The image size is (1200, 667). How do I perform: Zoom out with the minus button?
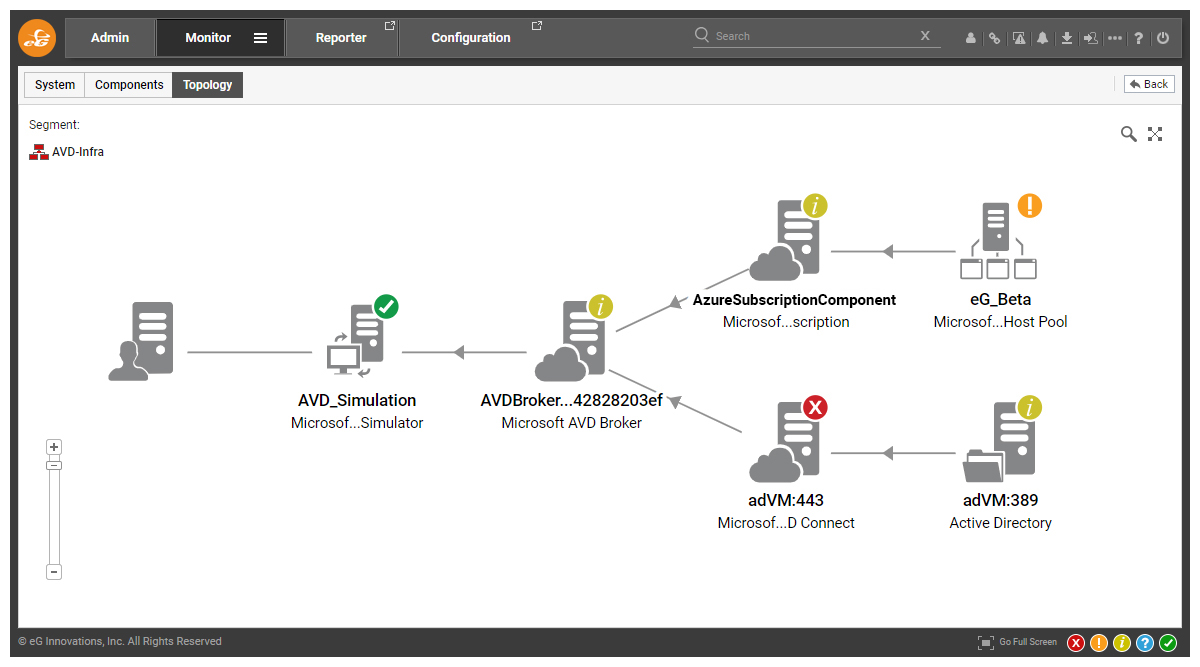(x=55, y=572)
